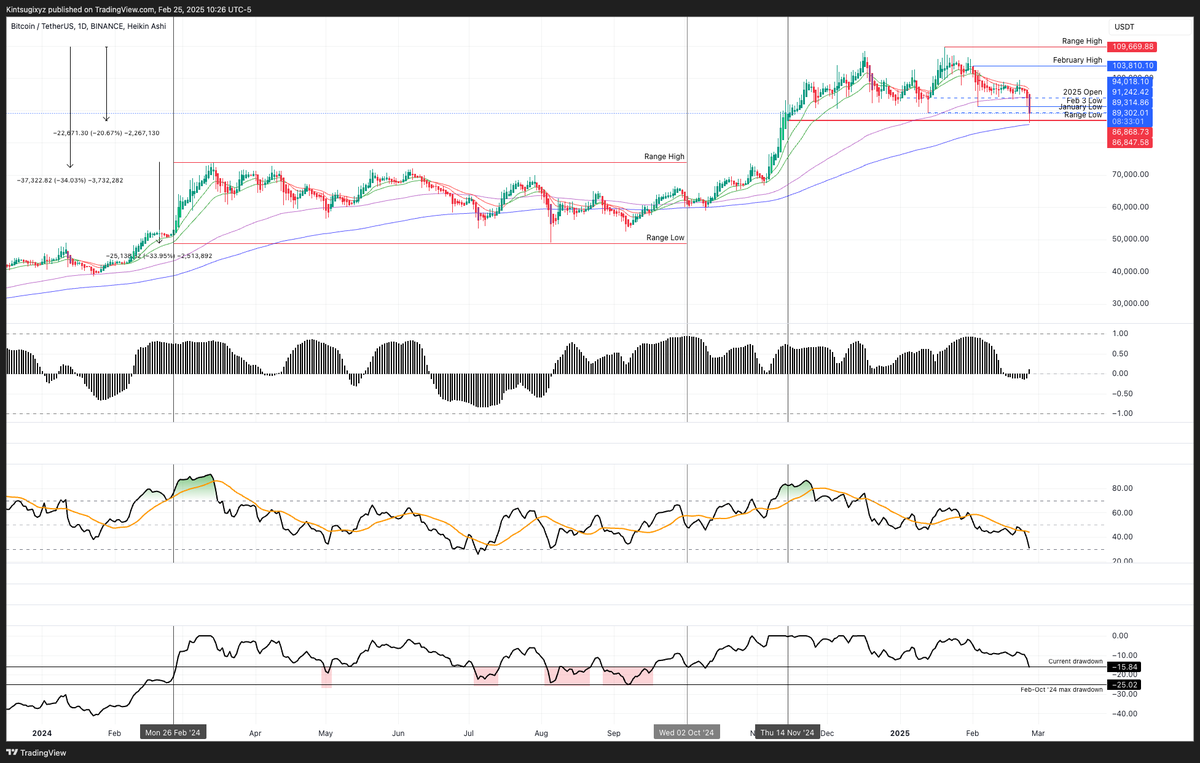This screenshot has height=763, width=1200.
Task: Select the February High line label
Action: (x=1077, y=60)
